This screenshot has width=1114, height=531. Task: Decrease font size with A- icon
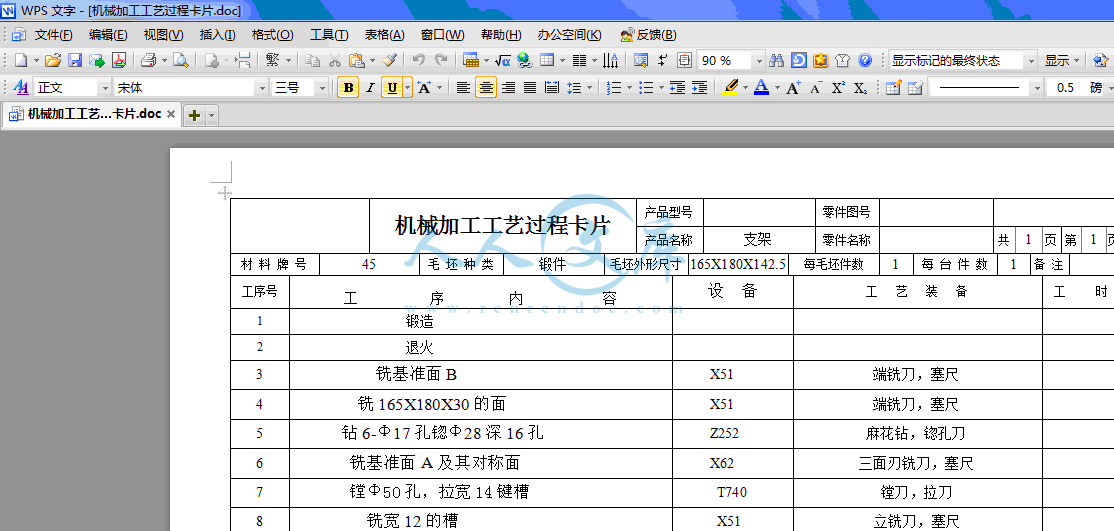coord(816,87)
